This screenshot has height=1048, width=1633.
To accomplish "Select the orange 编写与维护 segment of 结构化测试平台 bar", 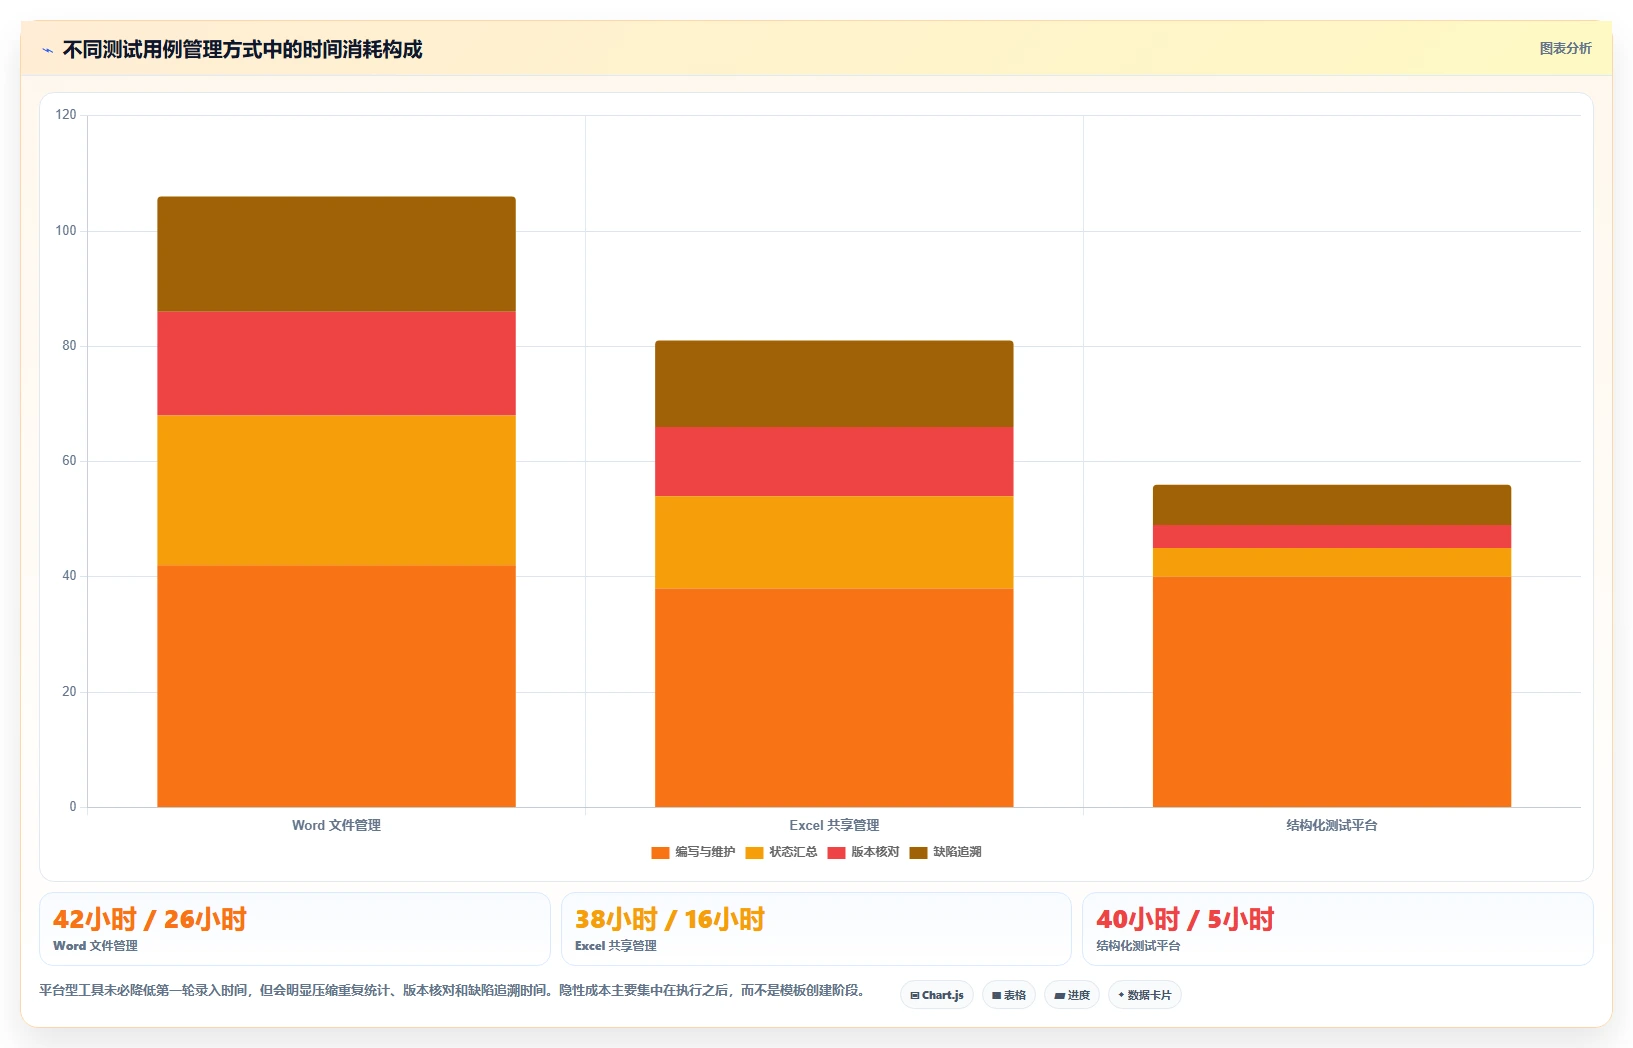I will [1331, 692].
